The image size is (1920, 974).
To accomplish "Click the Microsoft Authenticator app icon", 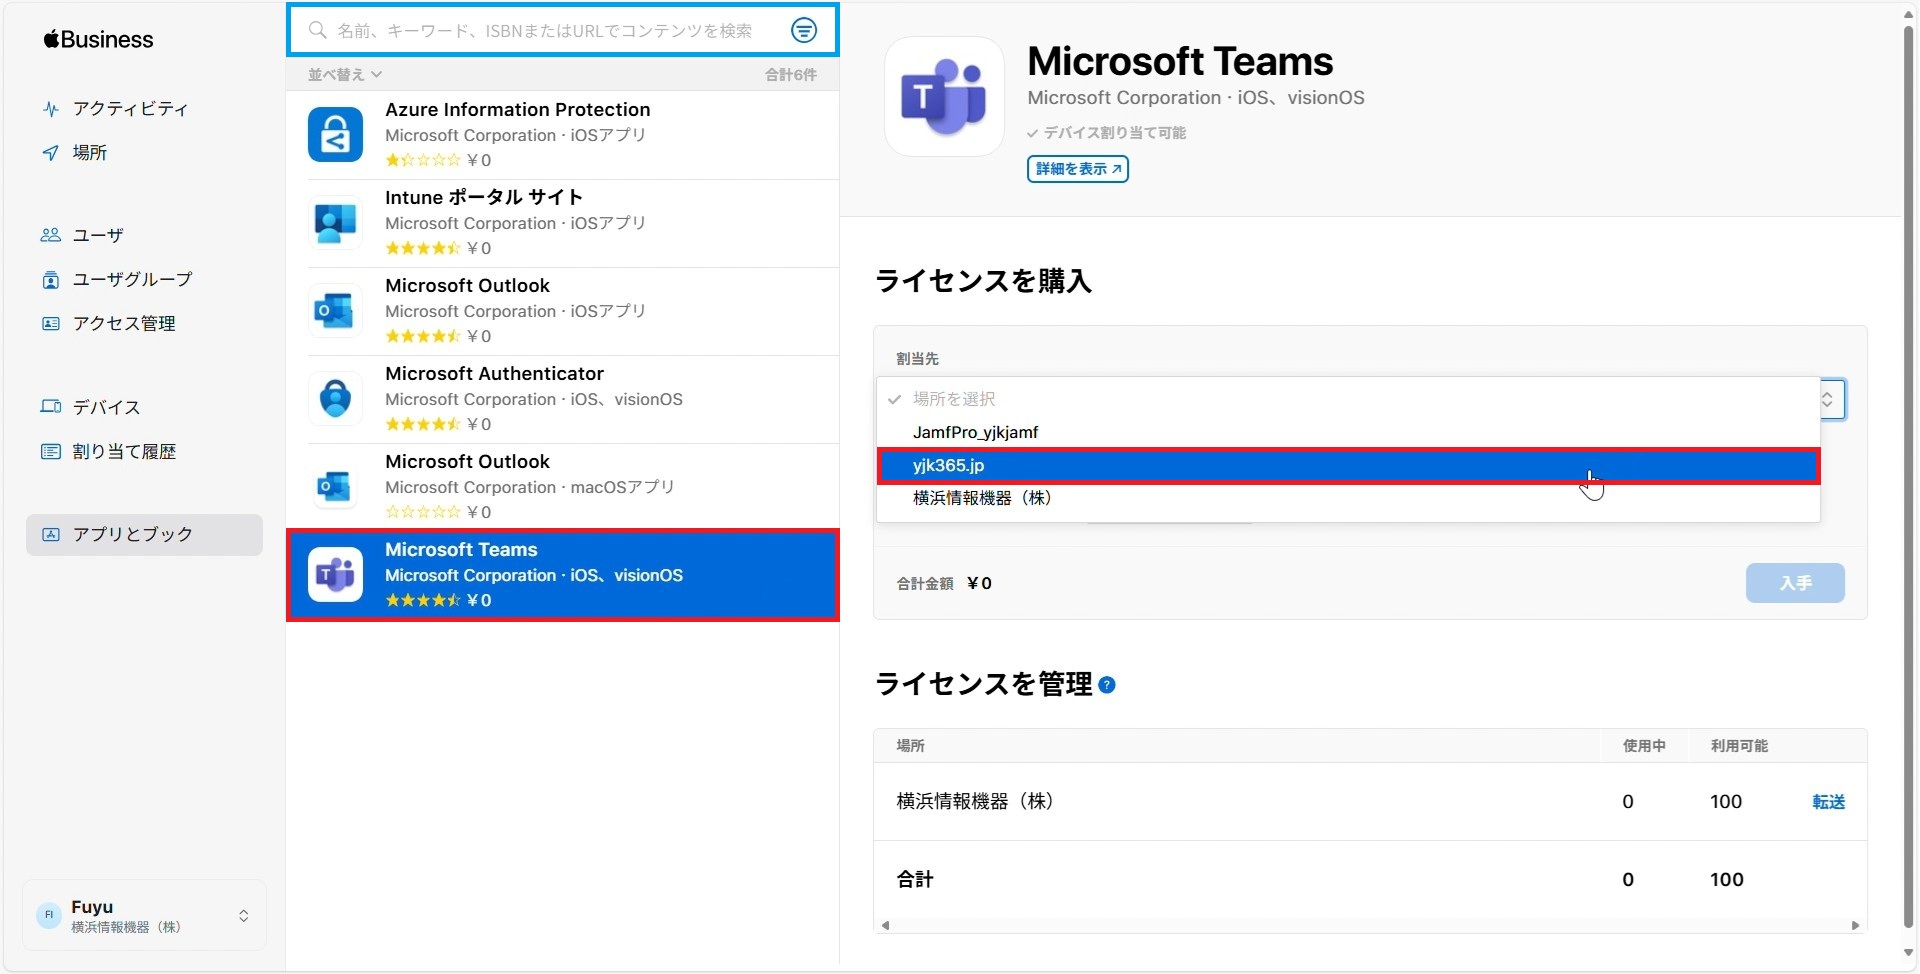I will click(x=335, y=399).
